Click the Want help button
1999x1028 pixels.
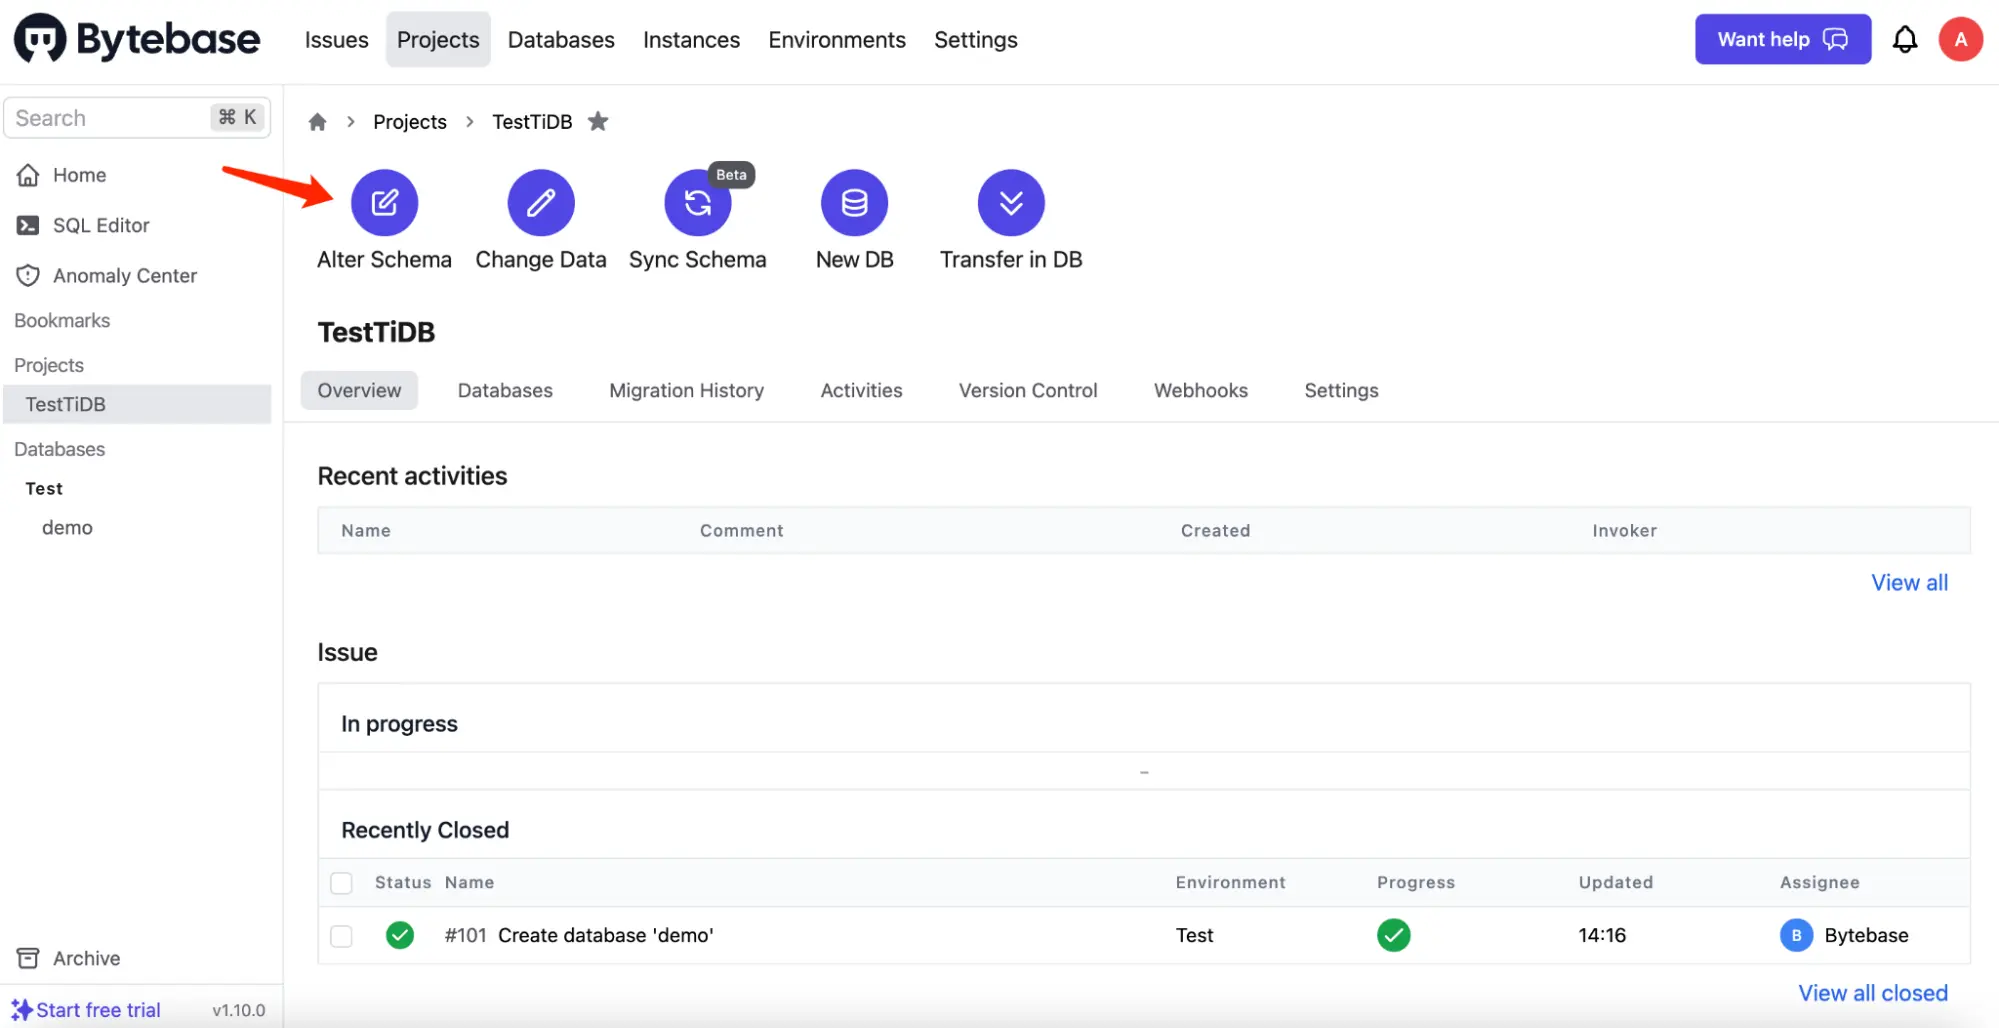click(x=1783, y=39)
